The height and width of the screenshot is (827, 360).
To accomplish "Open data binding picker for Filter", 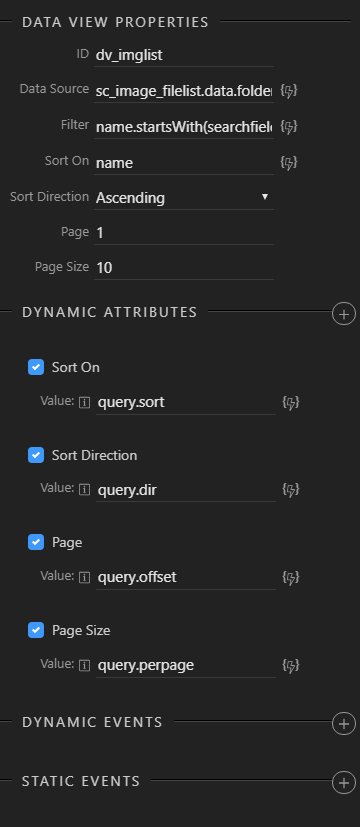I will coord(289,127).
